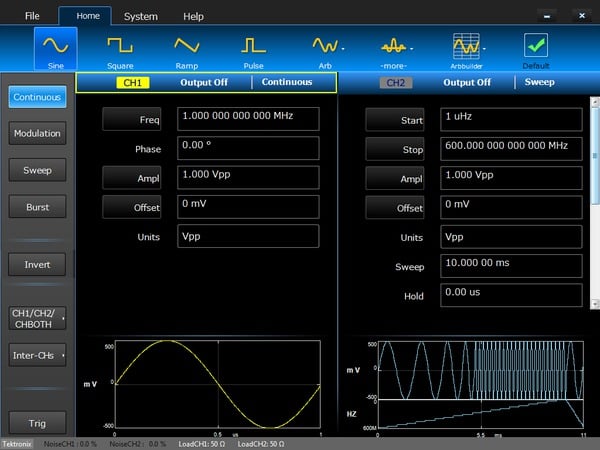Screen dimensions: 600x450
Task: Open the File menu
Action: (32, 16)
